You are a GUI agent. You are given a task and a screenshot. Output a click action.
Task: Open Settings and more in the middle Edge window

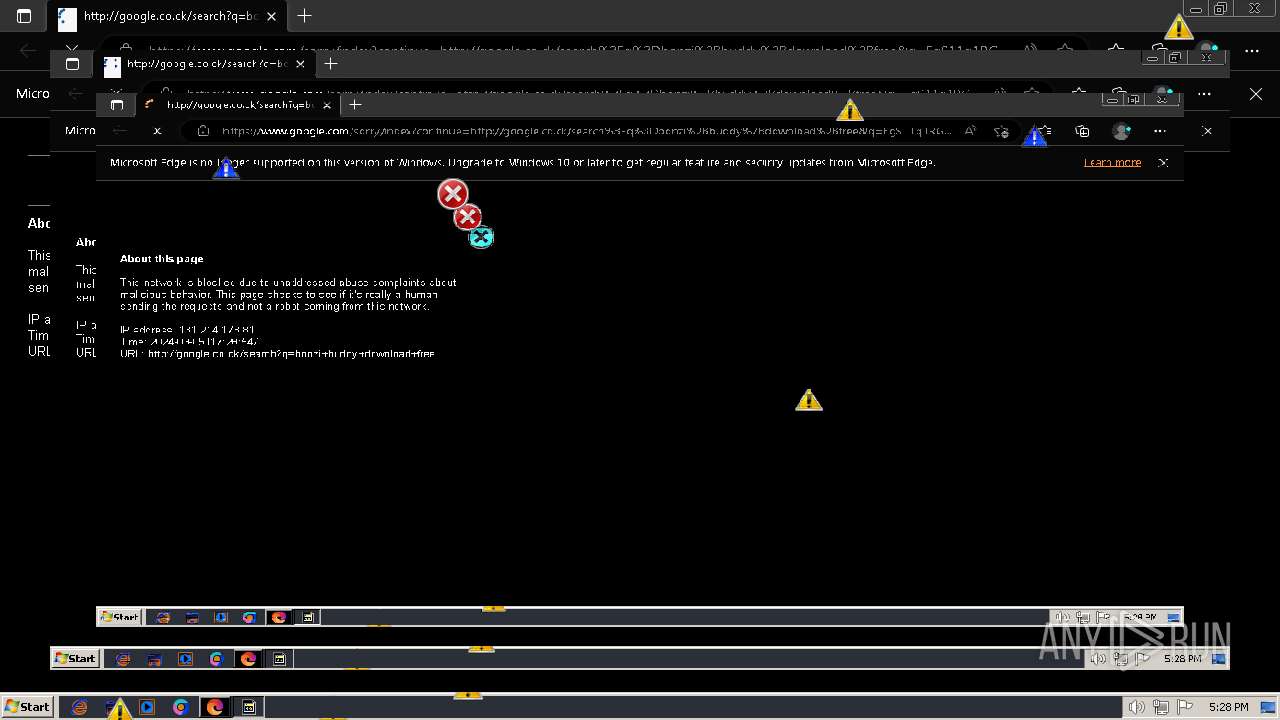(1204, 94)
